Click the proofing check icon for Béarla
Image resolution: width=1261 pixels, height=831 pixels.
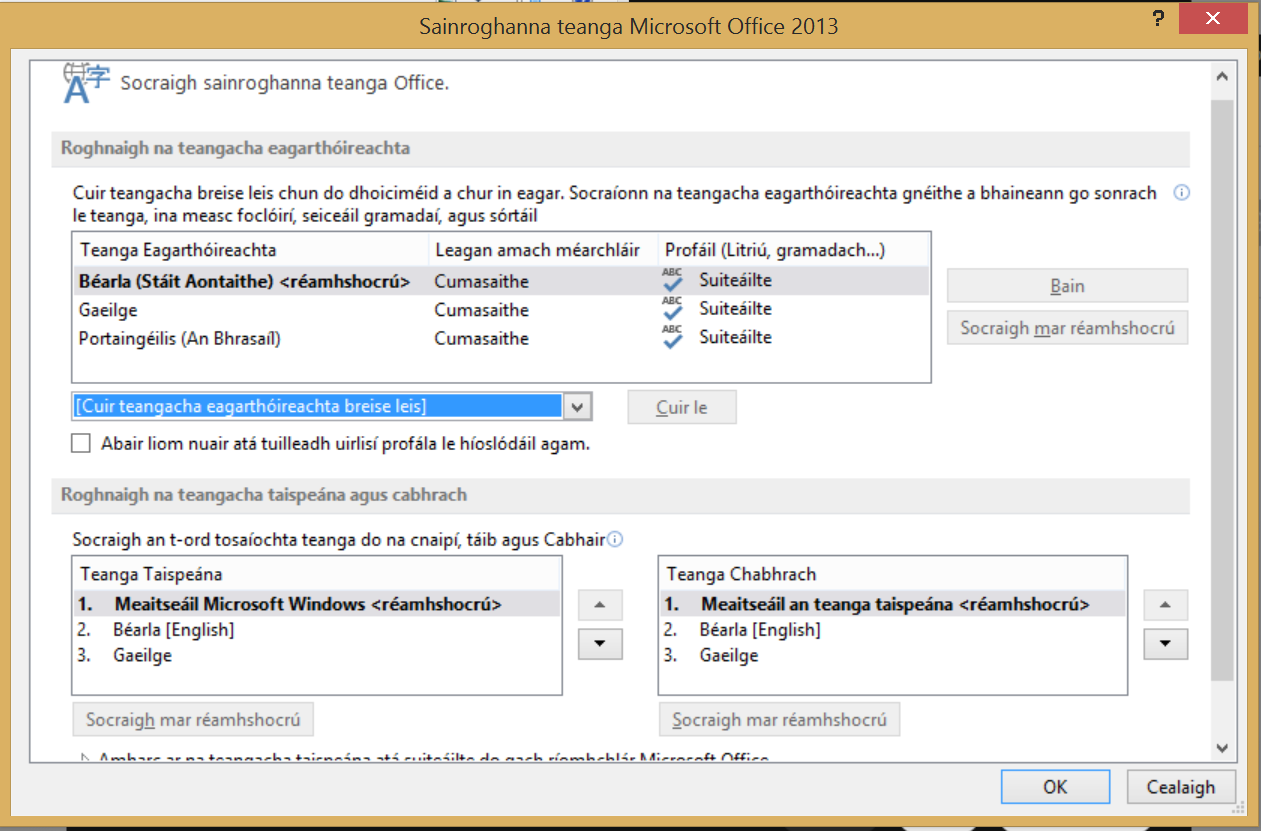point(673,280)
